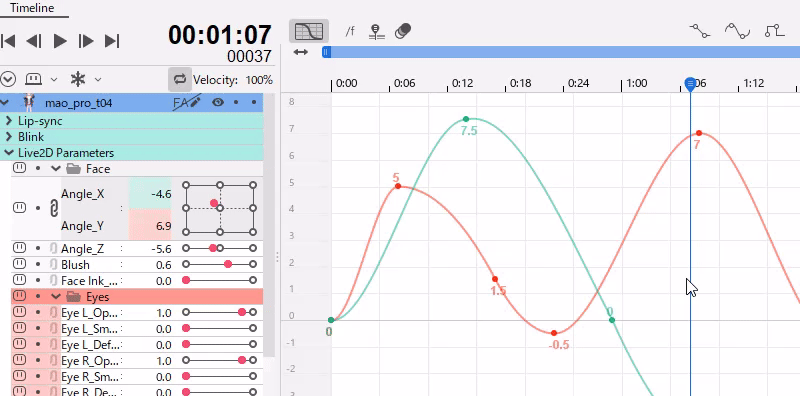
Task: Click the snowflake freeze icon
Action: point(78,79)
